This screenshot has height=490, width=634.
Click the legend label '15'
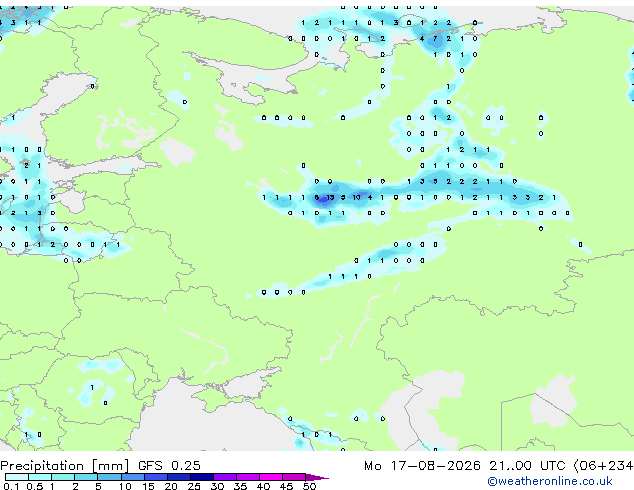pyautogui.click(x=148, y=486)
